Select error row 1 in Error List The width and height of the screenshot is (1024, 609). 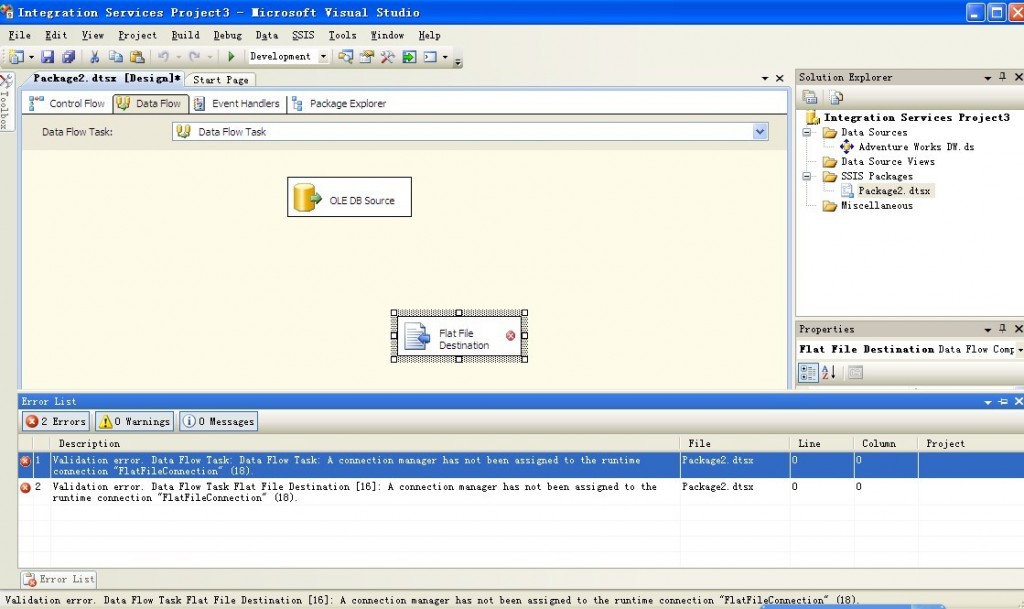click(x=520, y=465)
